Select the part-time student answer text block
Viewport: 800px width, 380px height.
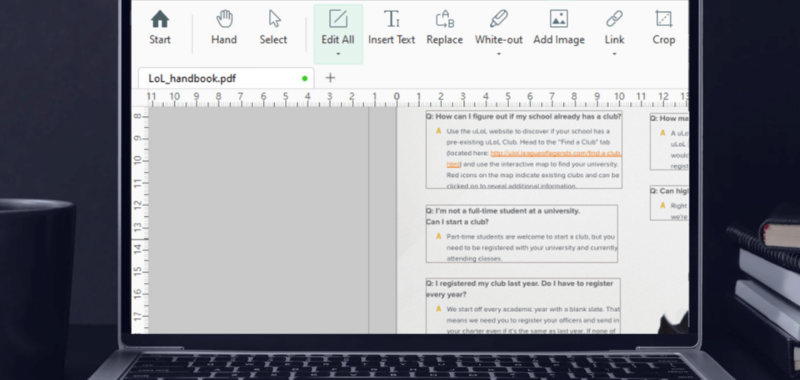pos(532,247)
